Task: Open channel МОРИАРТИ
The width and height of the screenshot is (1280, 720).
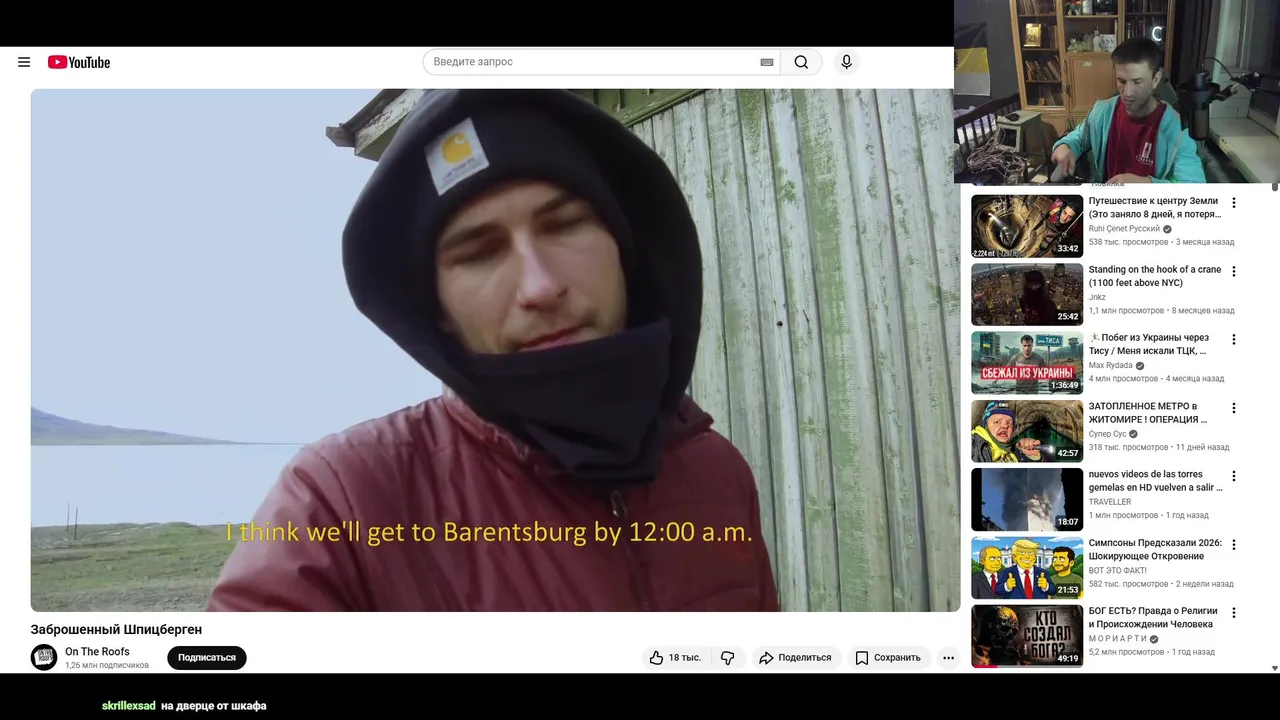Action: (1118, 639)
